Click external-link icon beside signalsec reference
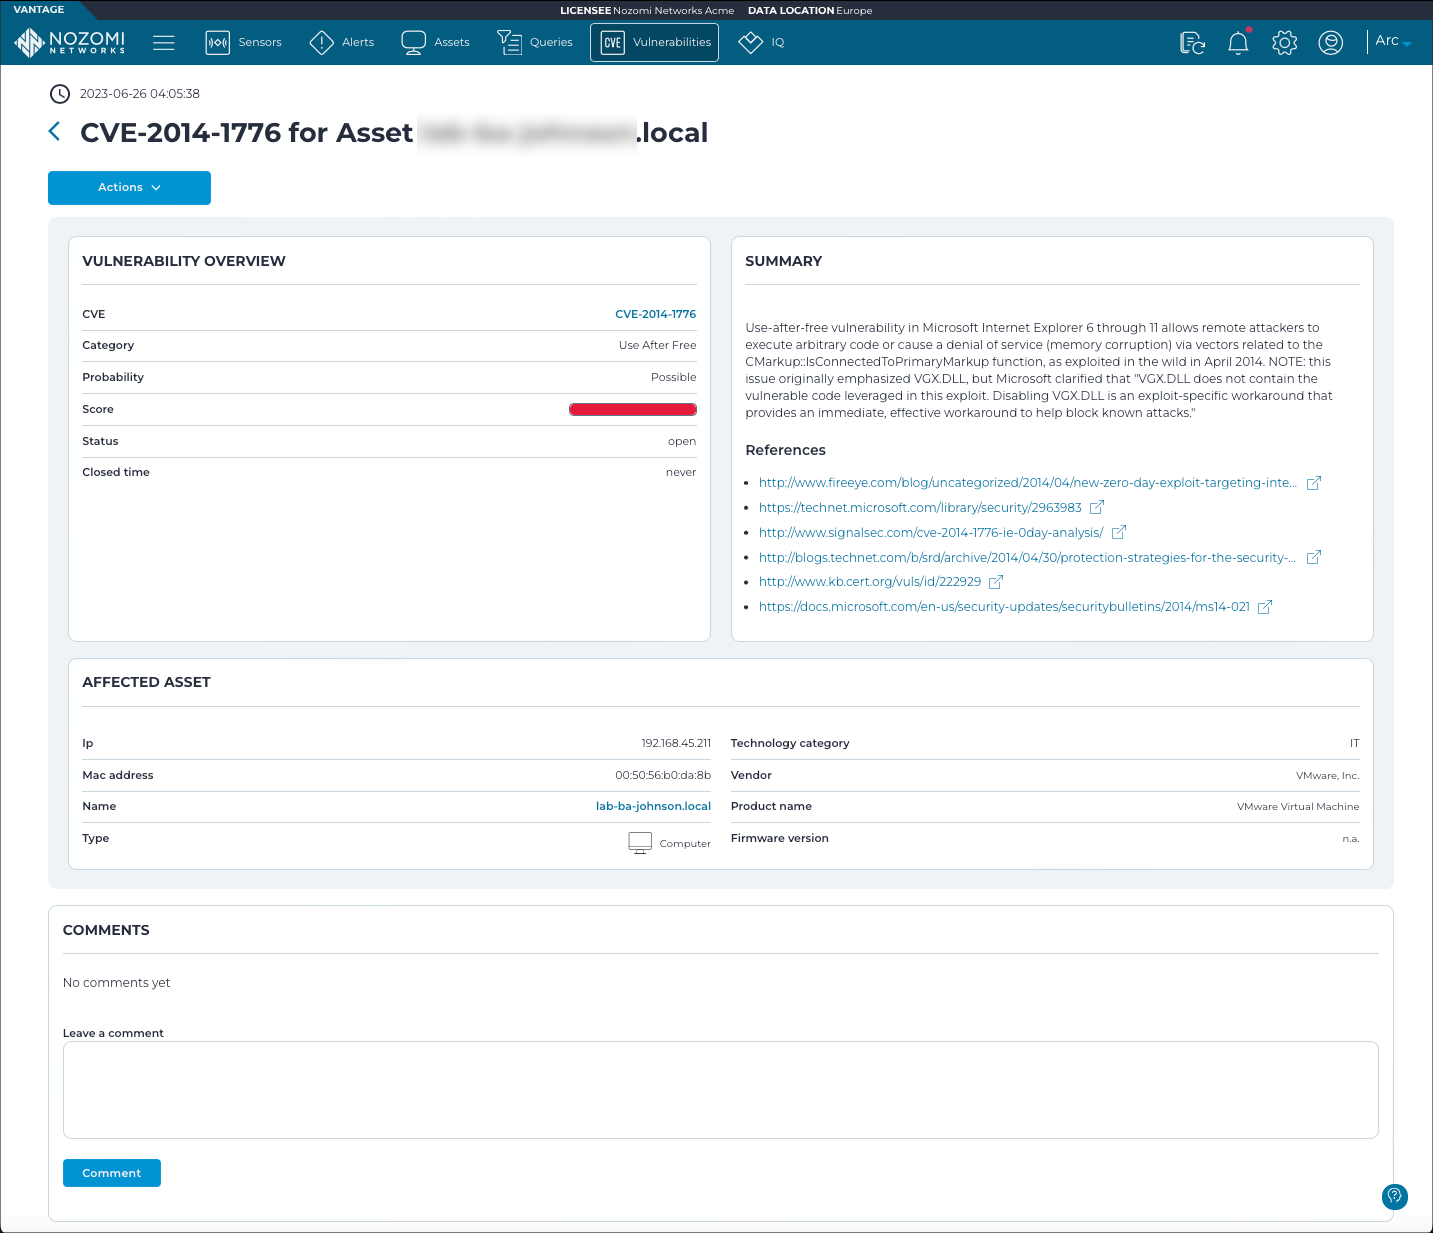1433x1233 pixels. click(x=1119, y=532)
